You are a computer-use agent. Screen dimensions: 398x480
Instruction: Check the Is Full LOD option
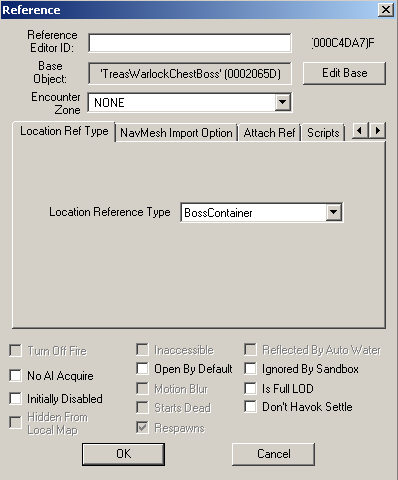click(250, 388)
